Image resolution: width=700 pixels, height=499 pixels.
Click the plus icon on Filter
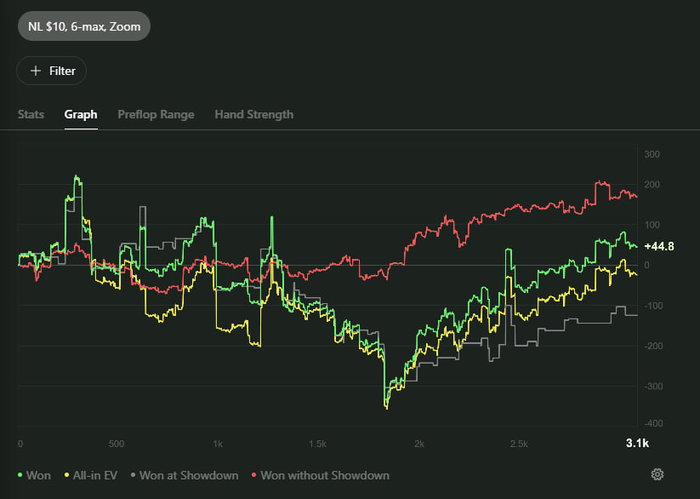[36, 71]
